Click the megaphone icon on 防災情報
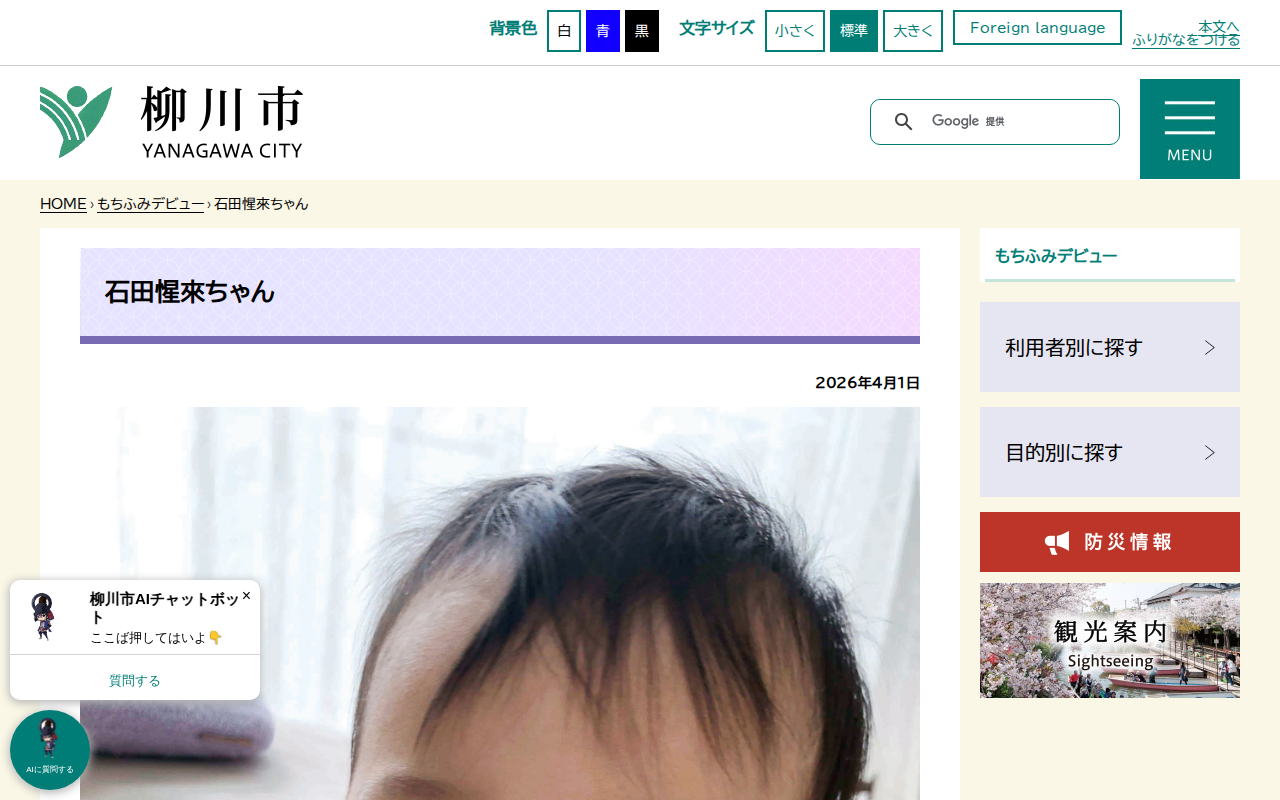Viewport: 1280px width, 800px height. (x=1058, y=542)
